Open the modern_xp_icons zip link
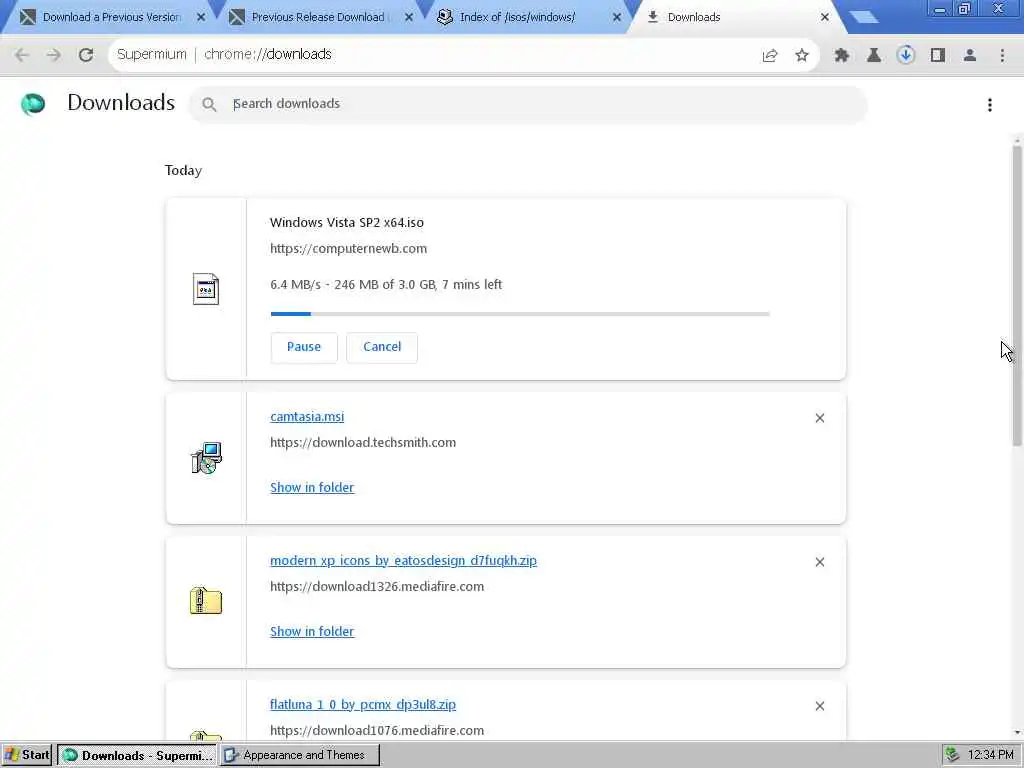Screen dimensions: 1024x768 [x=404, y=560]
